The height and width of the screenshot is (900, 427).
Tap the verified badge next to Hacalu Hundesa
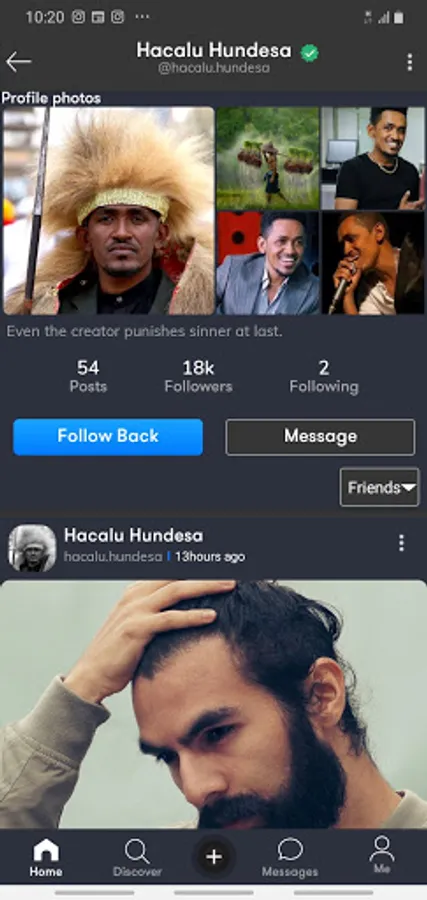[x=309, y=53]
